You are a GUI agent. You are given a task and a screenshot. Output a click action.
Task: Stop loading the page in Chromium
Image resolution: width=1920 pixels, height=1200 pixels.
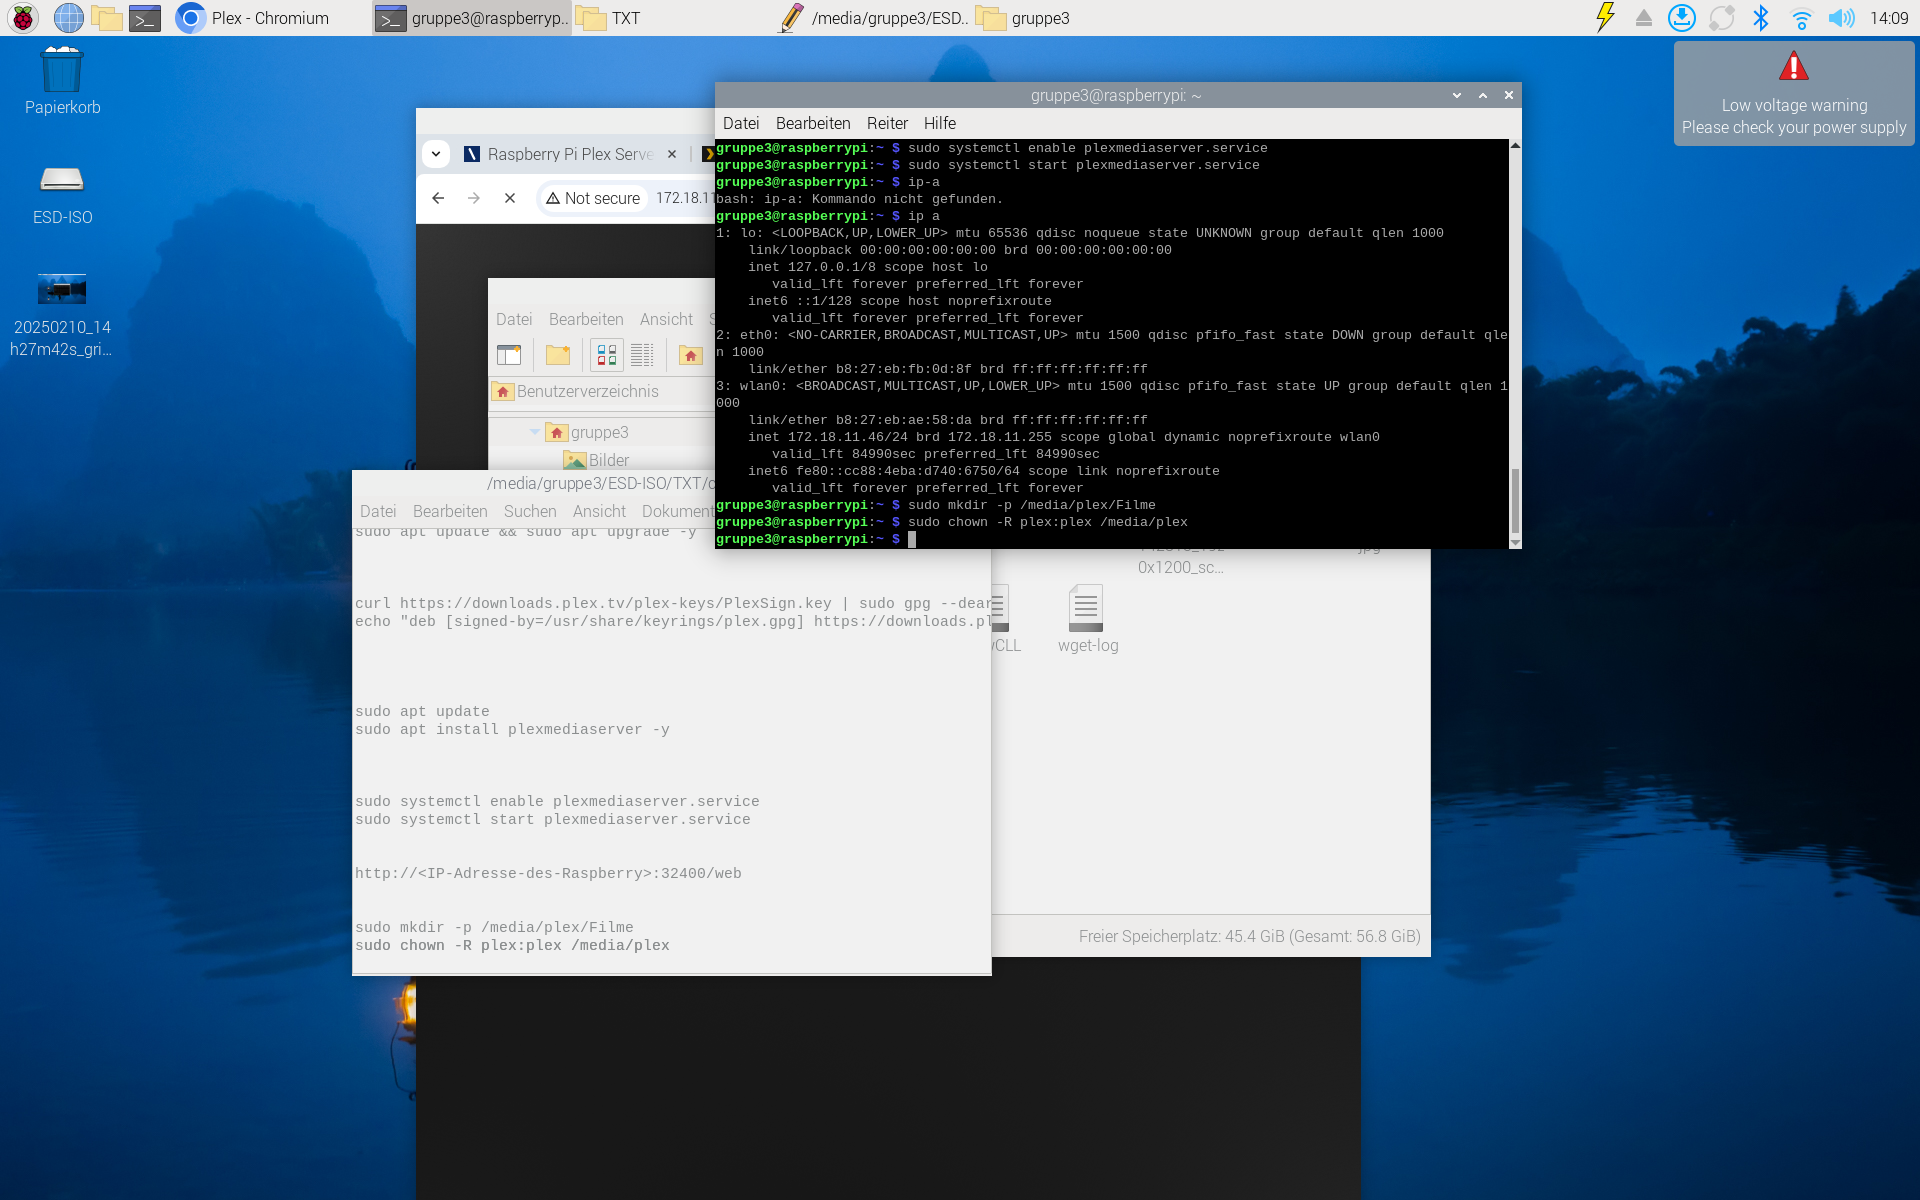[x=510, y=198]
